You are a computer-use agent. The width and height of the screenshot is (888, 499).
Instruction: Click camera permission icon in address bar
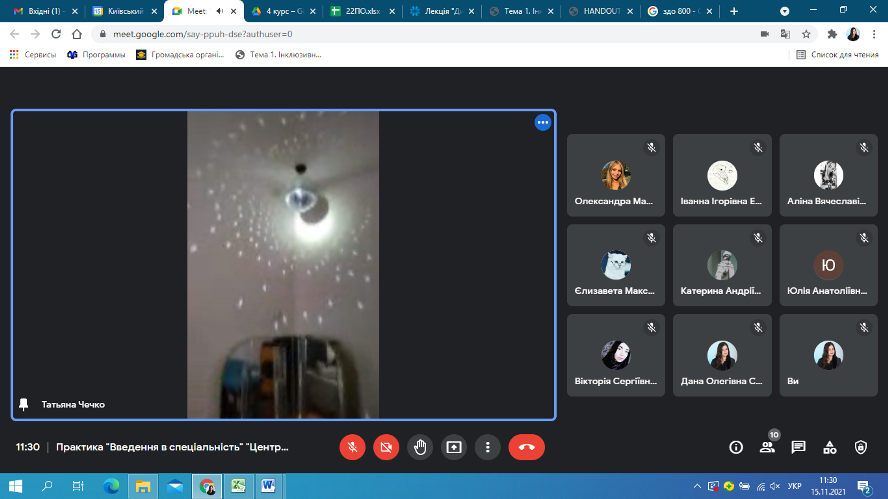point(765,34)
